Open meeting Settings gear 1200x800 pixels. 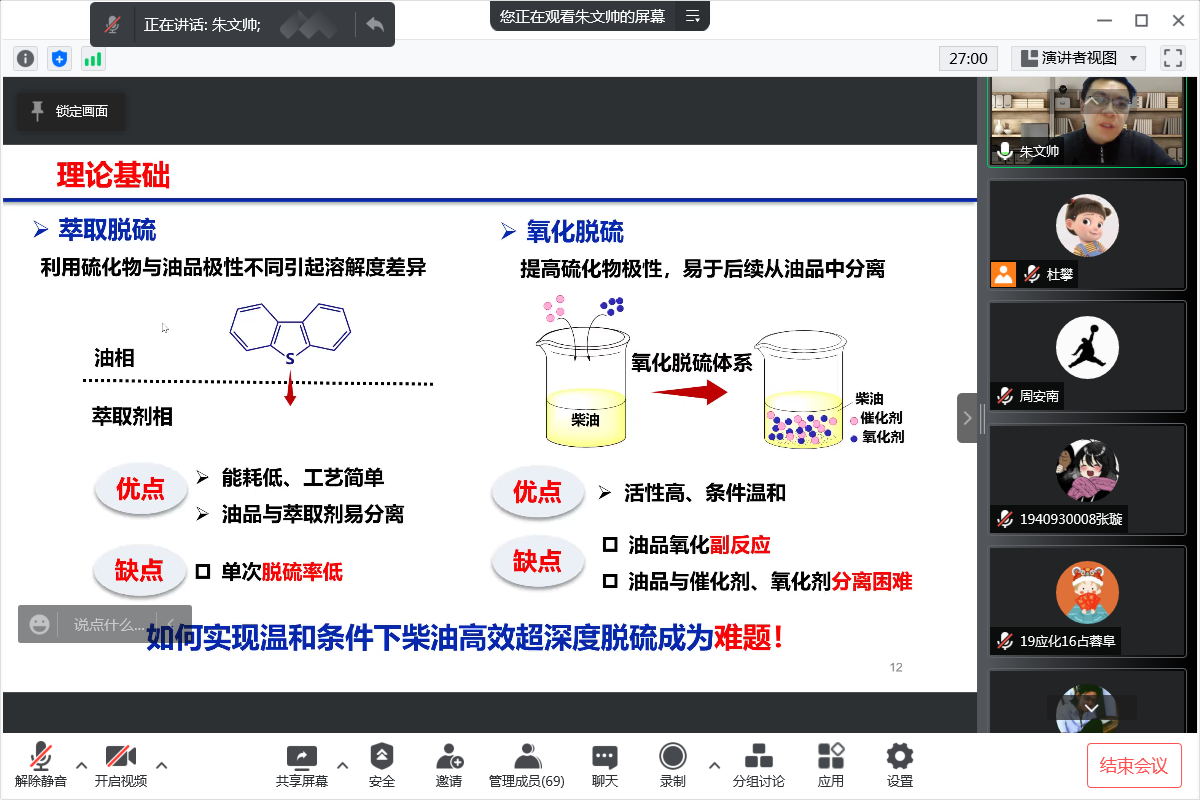(x=900, y=765)
